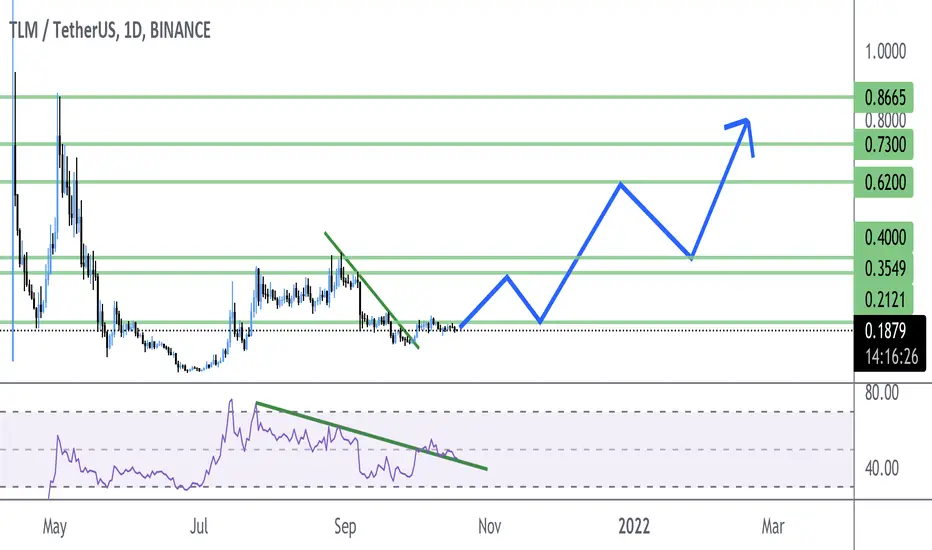Click the TLM / TetherUS chart title
Screen dimensions: 932x550
pyautogui.click(x=109, y=30)
